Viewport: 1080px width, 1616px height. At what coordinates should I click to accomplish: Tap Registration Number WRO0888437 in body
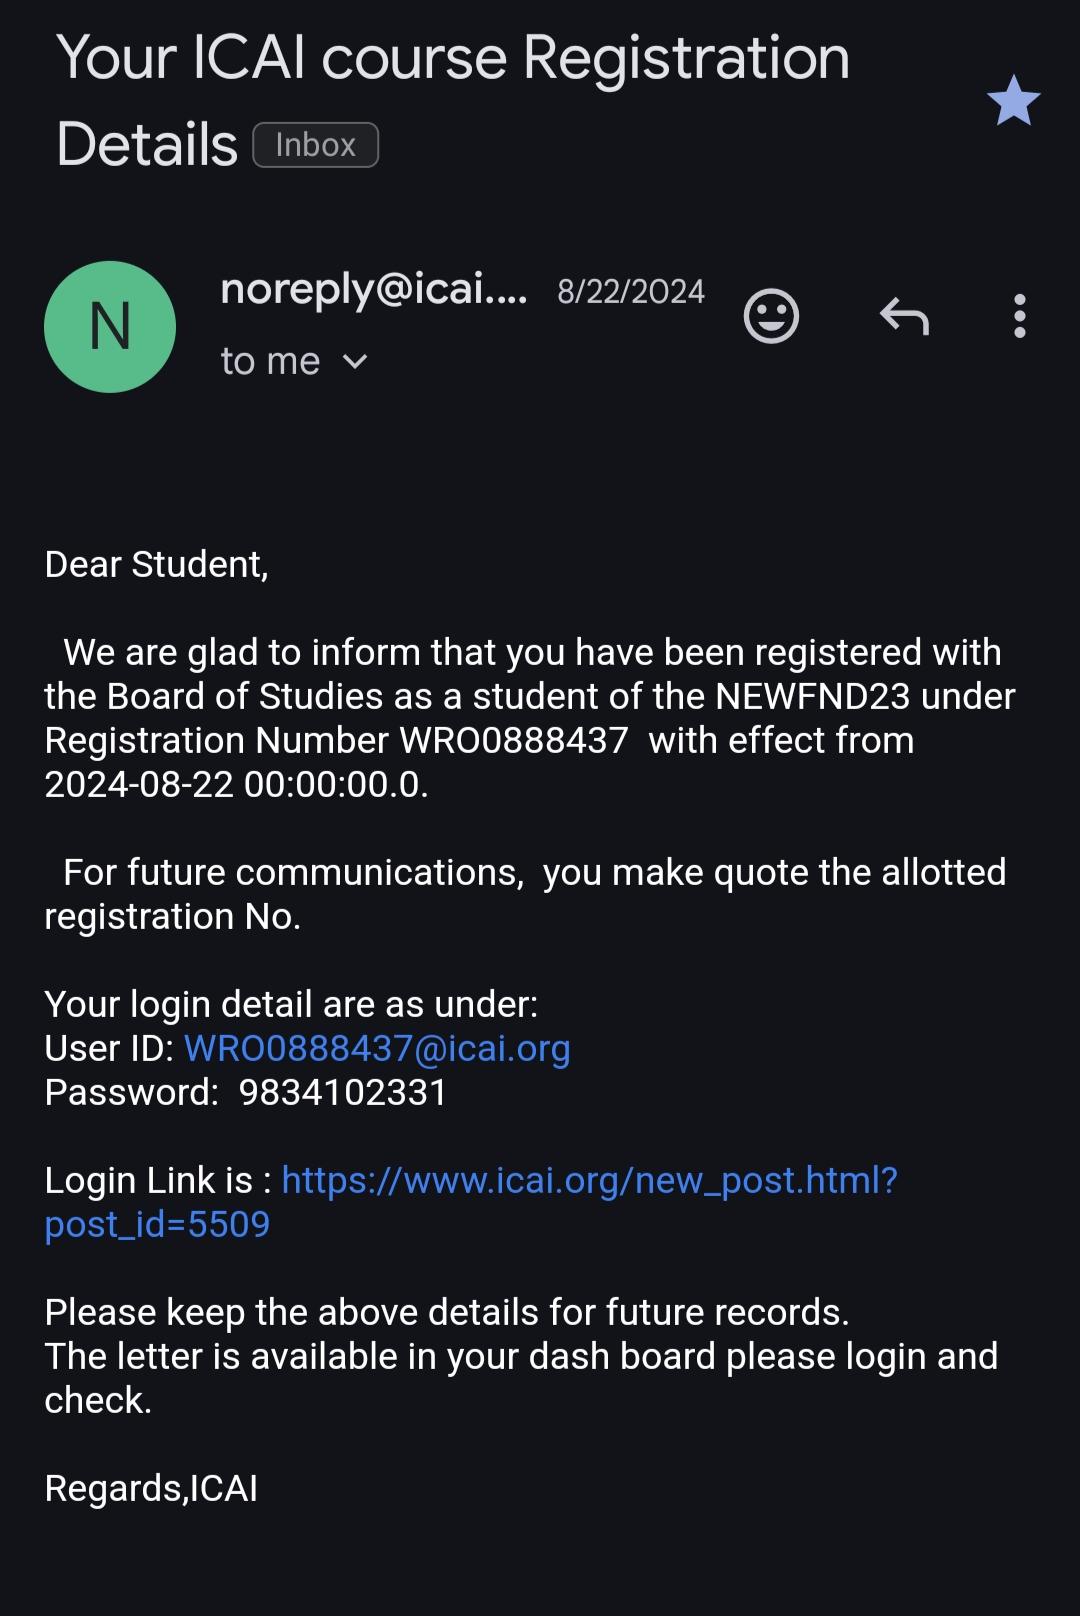pyautogui.click(x=514, y=740)
